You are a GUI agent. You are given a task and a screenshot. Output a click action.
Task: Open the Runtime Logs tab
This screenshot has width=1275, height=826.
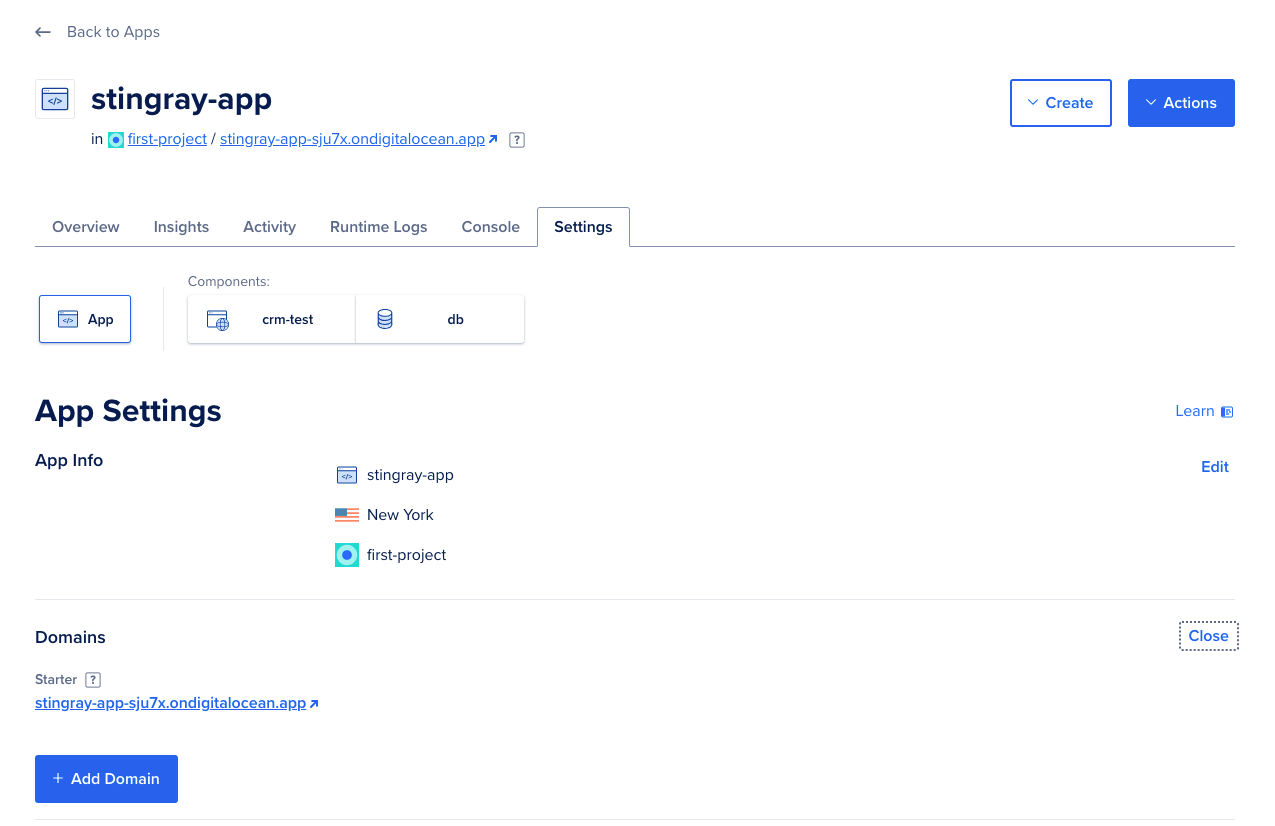coord(379,227)
